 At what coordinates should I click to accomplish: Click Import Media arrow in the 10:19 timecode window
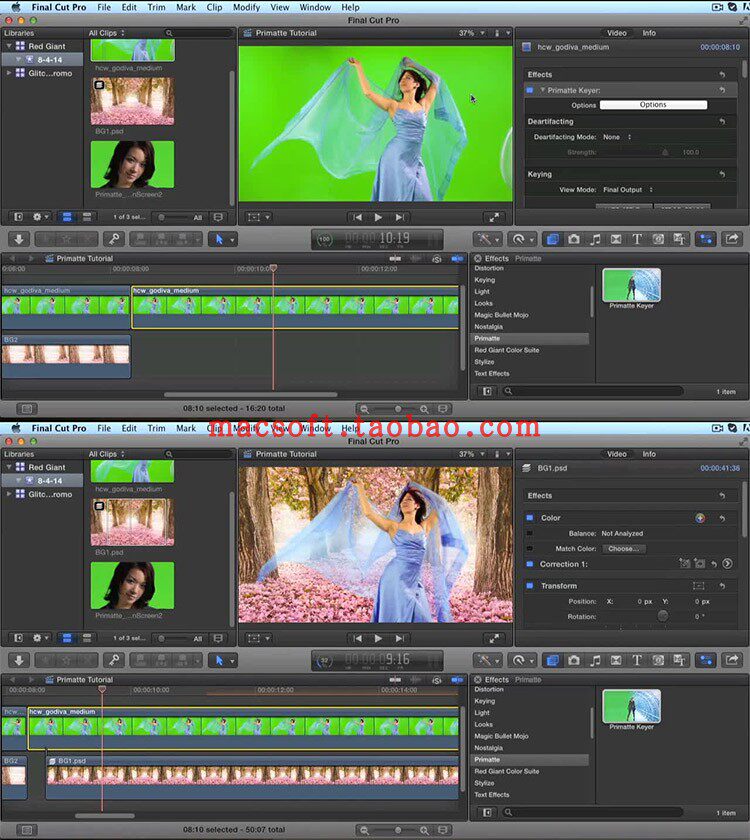coord(19,239)
